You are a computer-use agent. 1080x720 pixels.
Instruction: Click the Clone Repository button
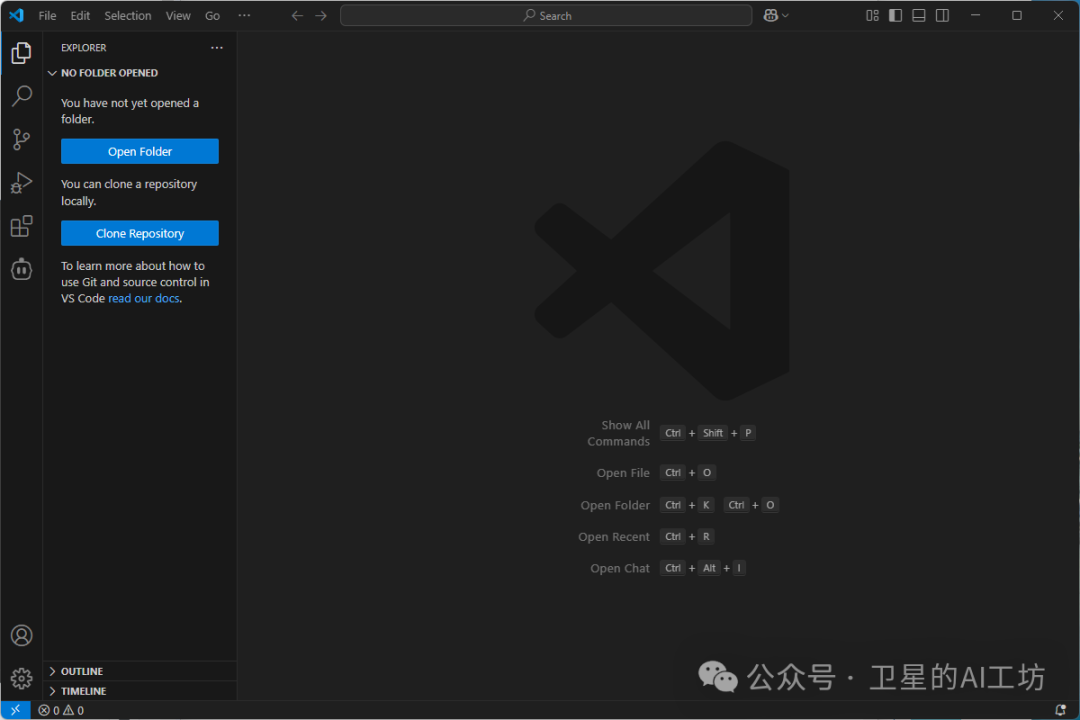[140, 234]
